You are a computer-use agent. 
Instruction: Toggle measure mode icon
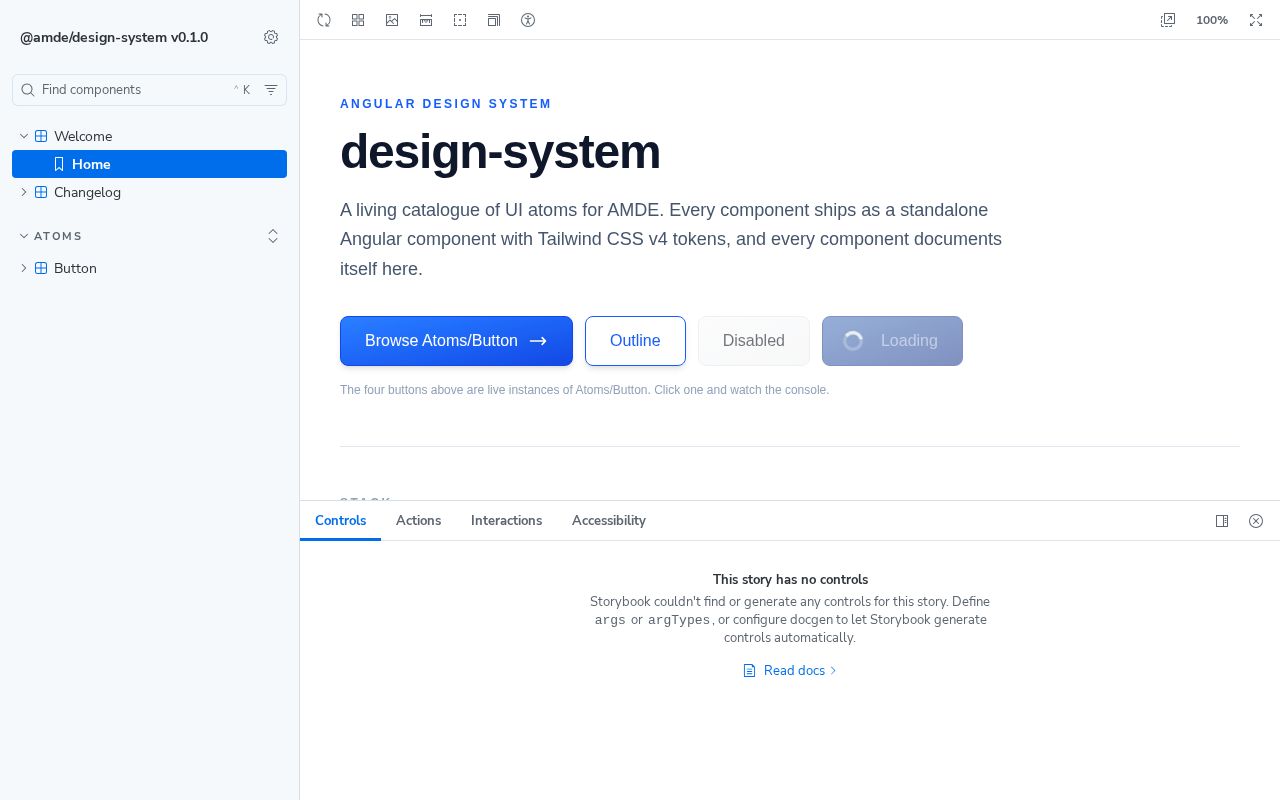point(426,20)
